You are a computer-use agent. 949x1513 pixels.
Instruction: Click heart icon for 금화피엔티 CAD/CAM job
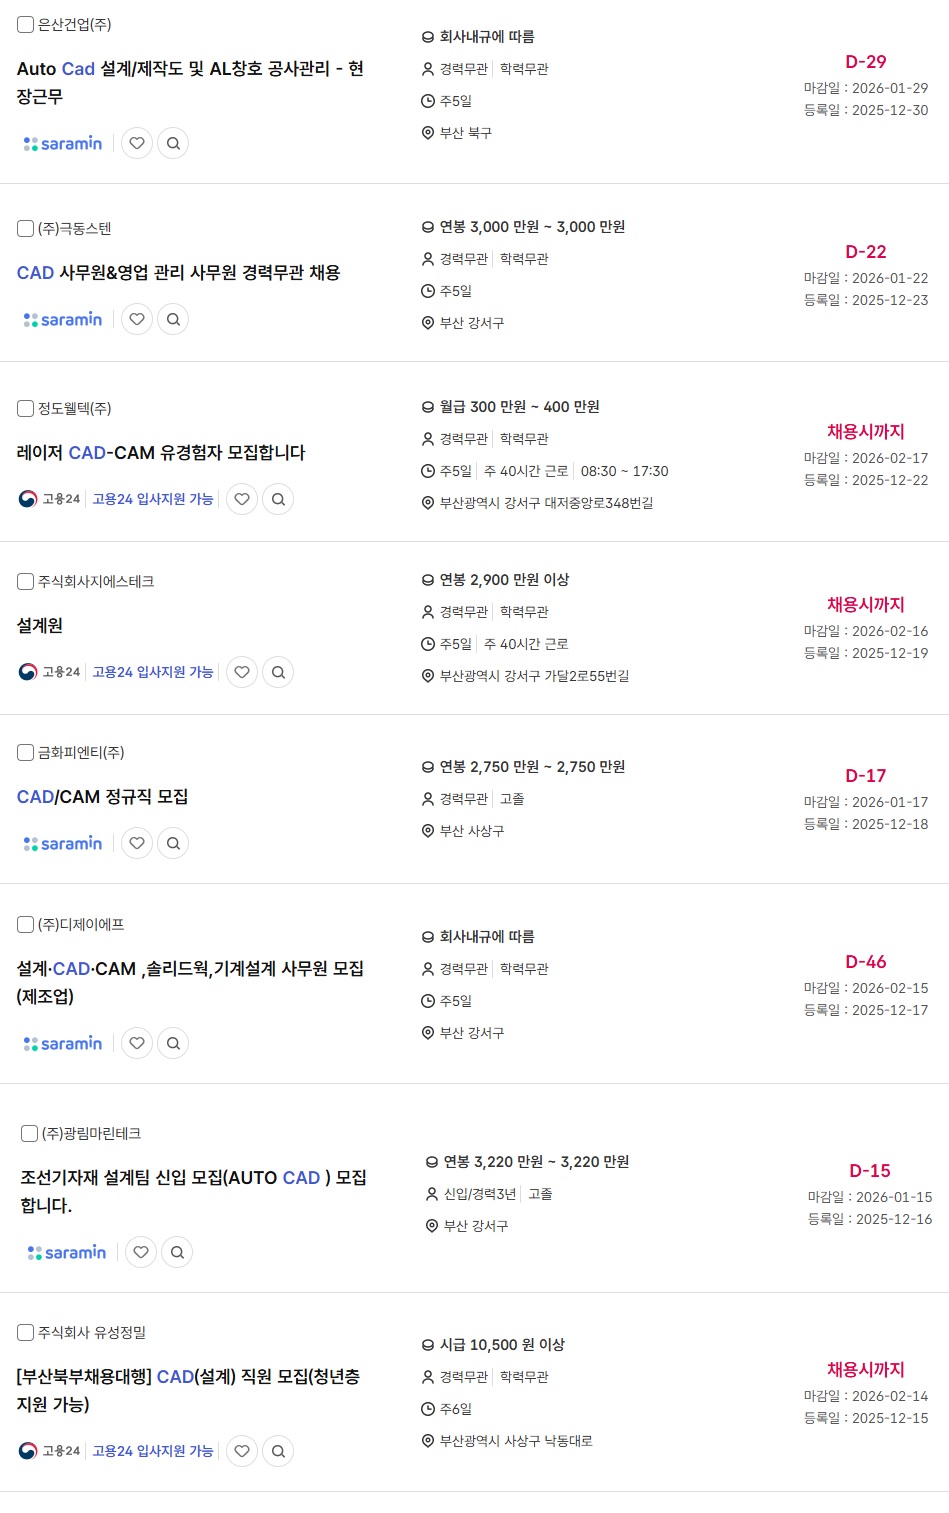pyautogui.click(x=137, y=843)
